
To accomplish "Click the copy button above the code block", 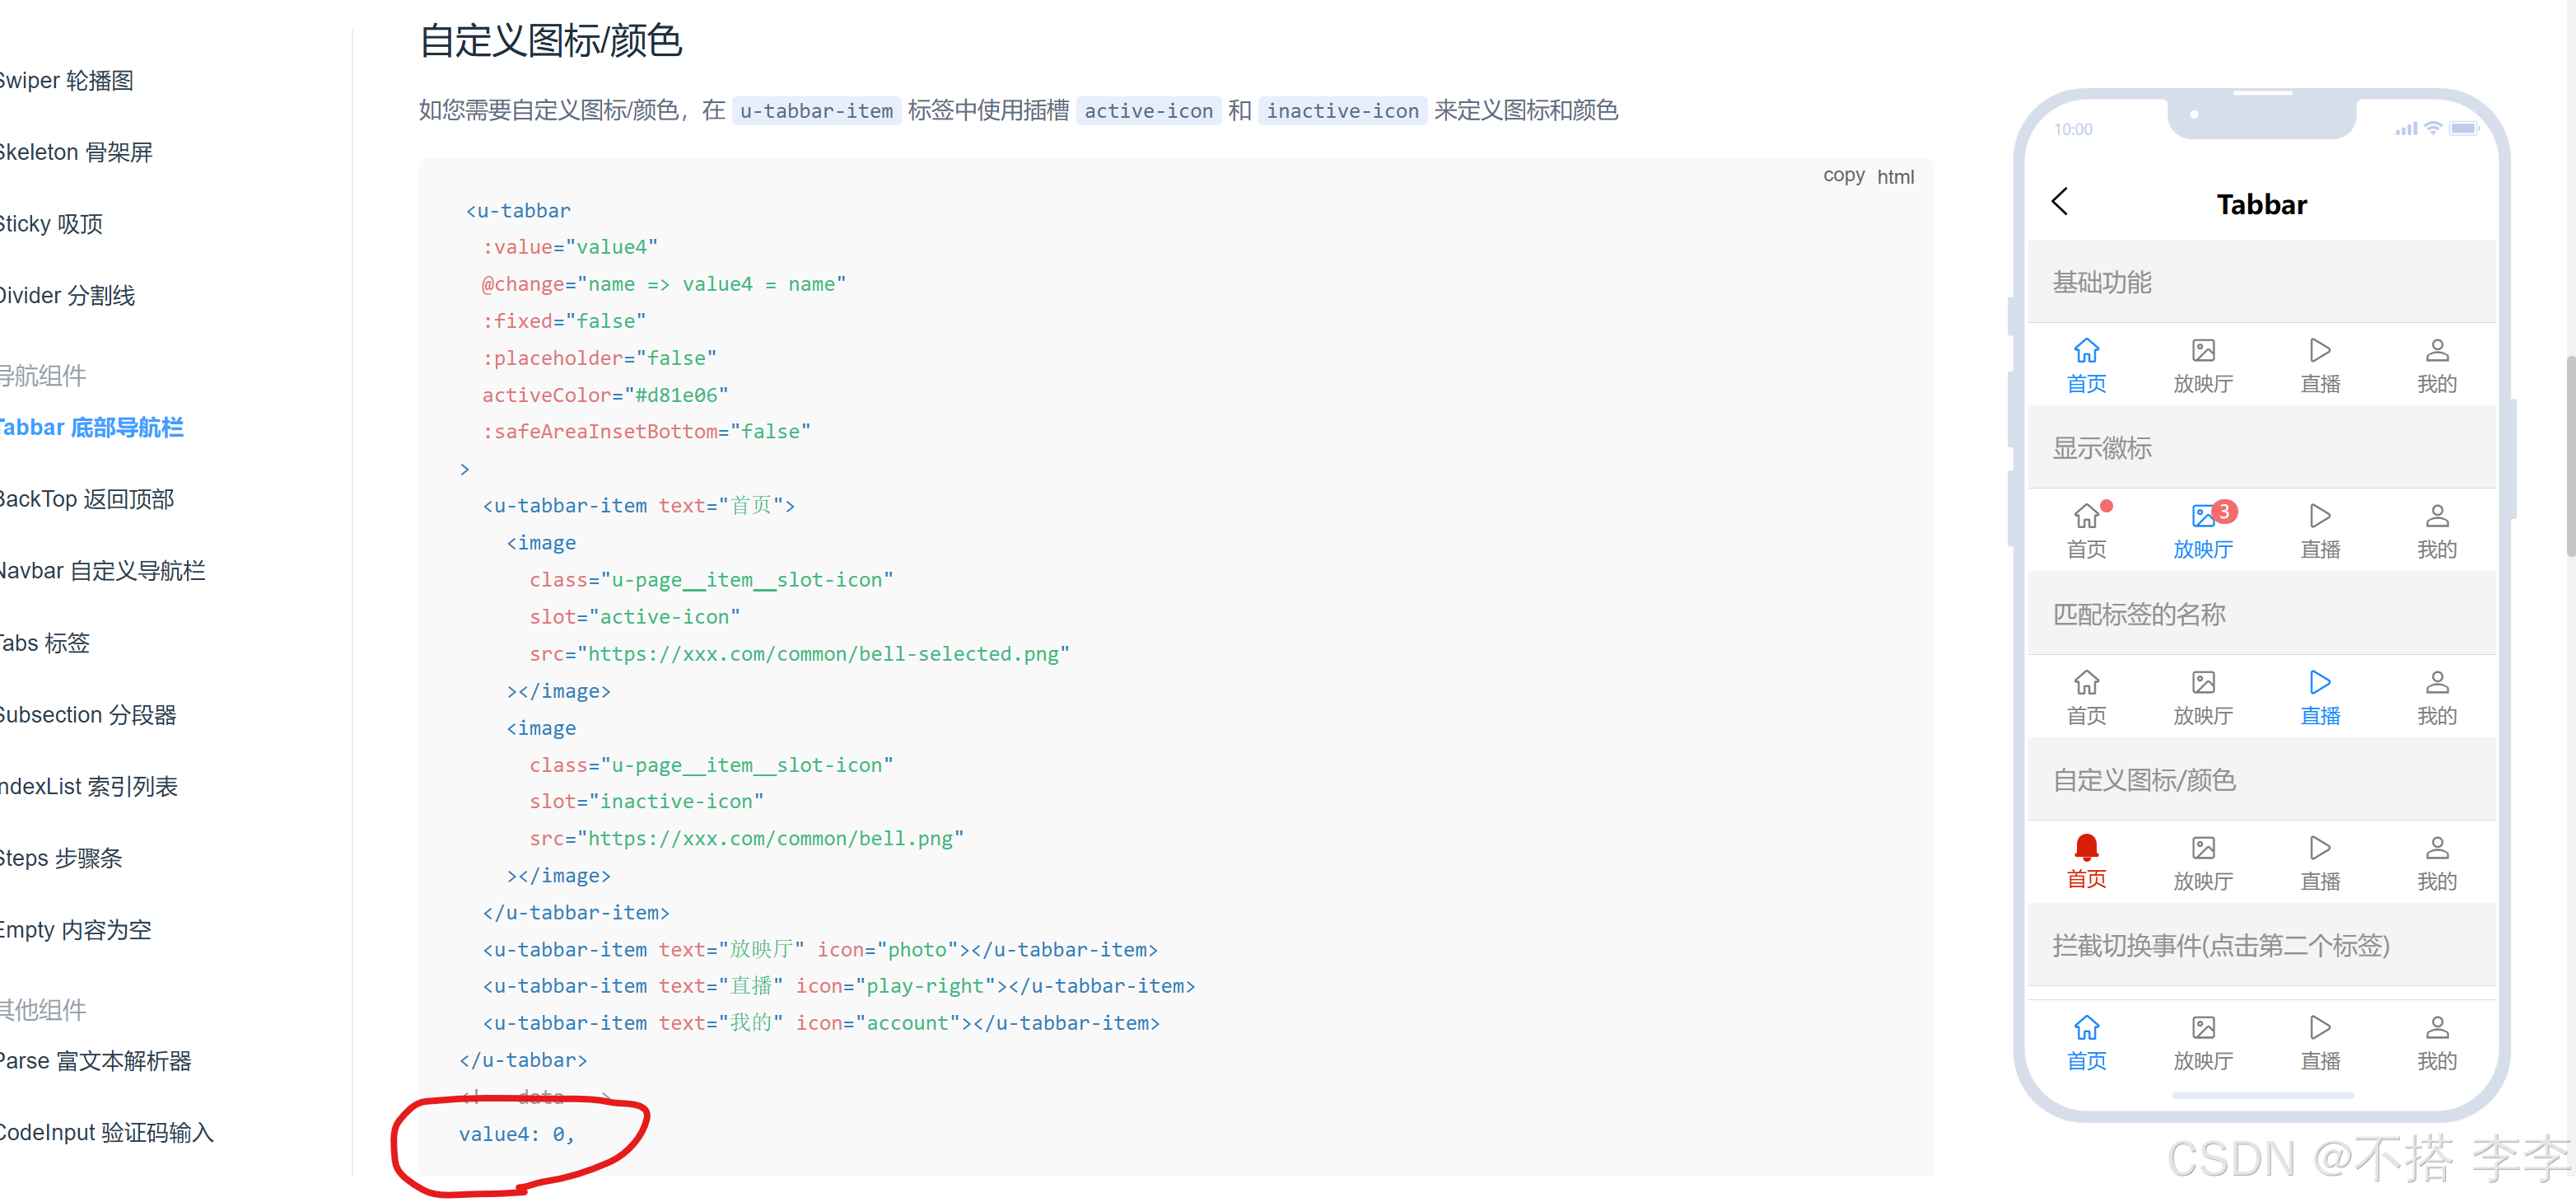I will pyautogui.click(x=1843, y=175).
